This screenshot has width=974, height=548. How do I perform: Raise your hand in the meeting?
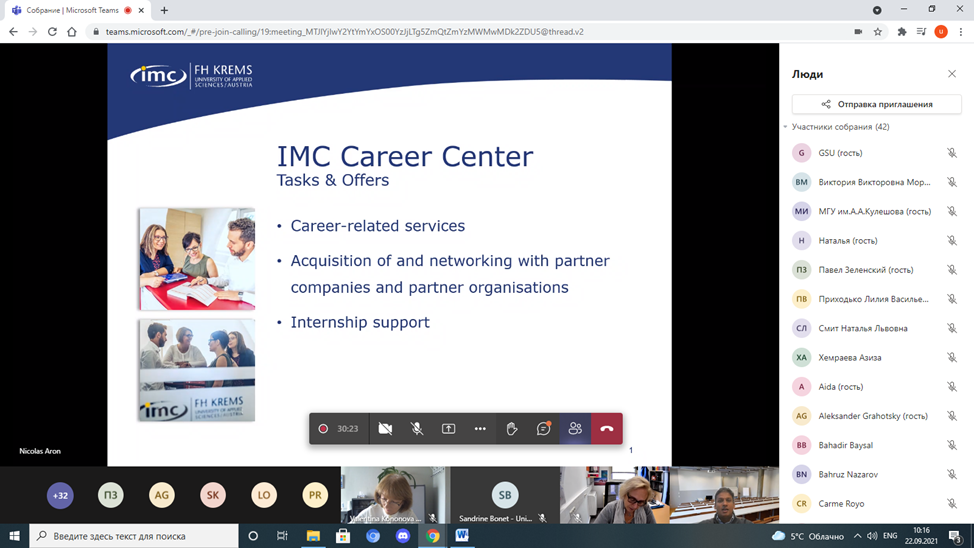click(x=512, y=429)
